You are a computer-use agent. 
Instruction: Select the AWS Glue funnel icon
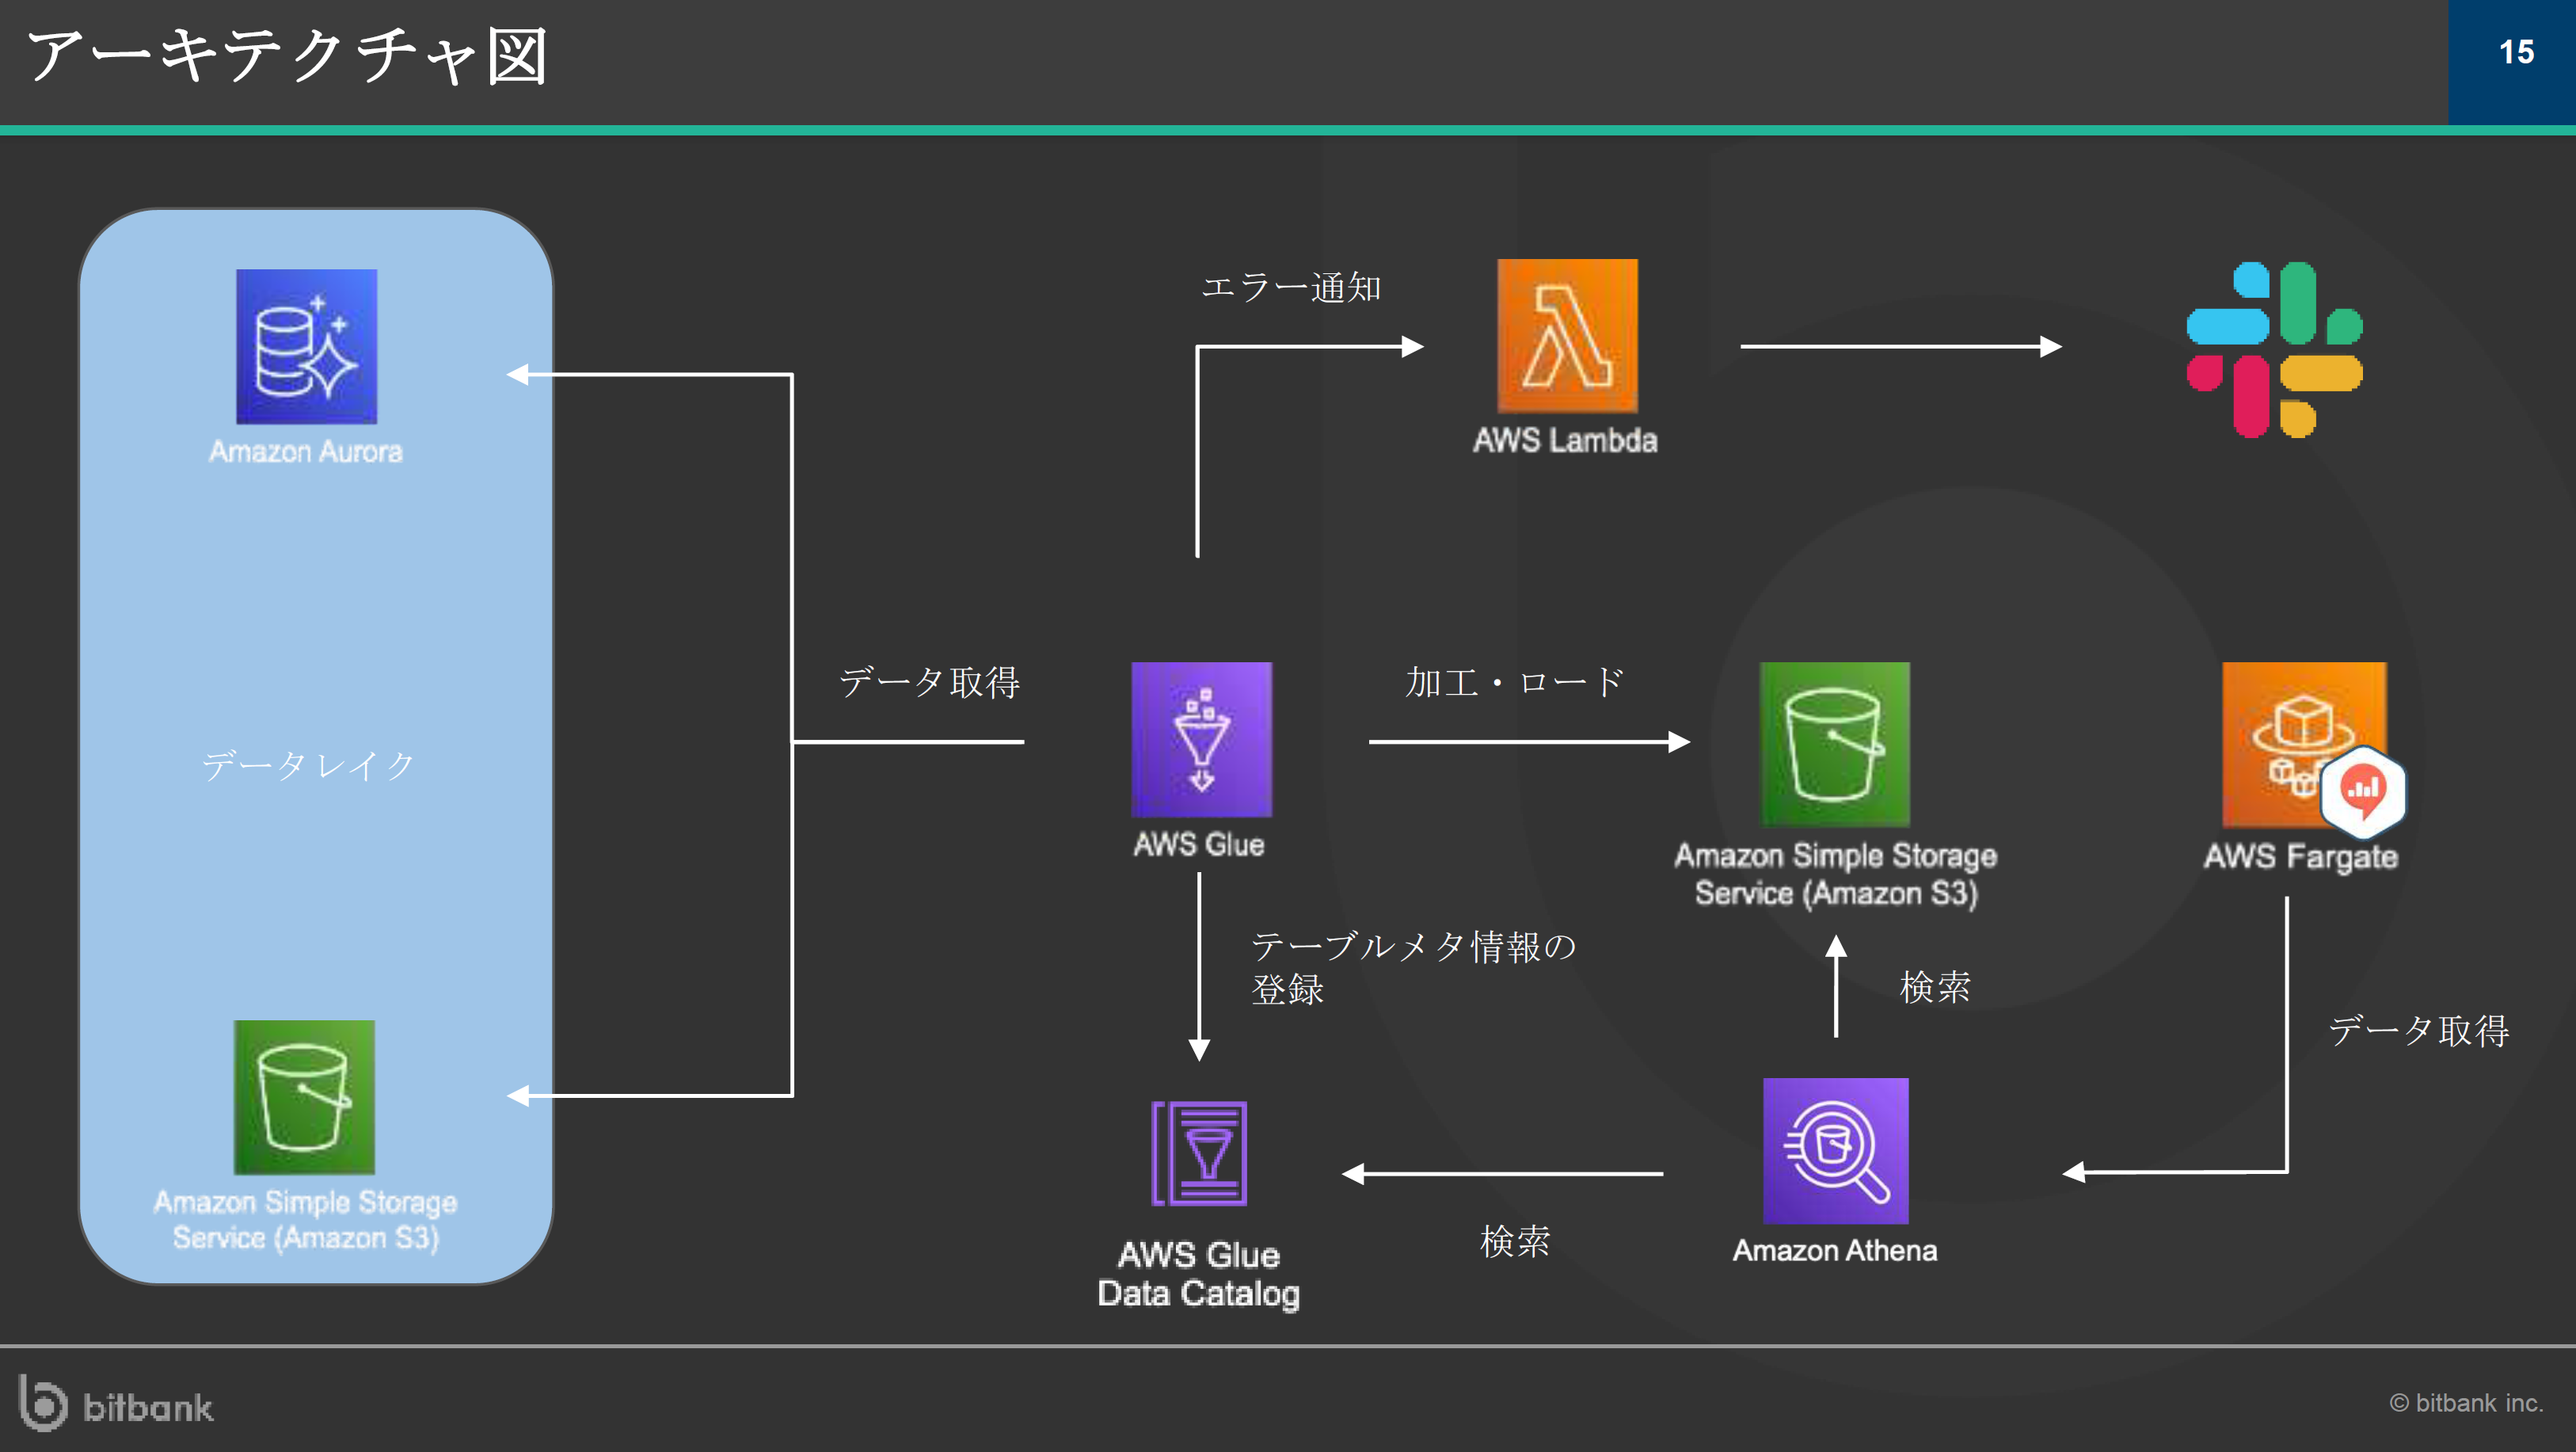[x=1201, y=739]
